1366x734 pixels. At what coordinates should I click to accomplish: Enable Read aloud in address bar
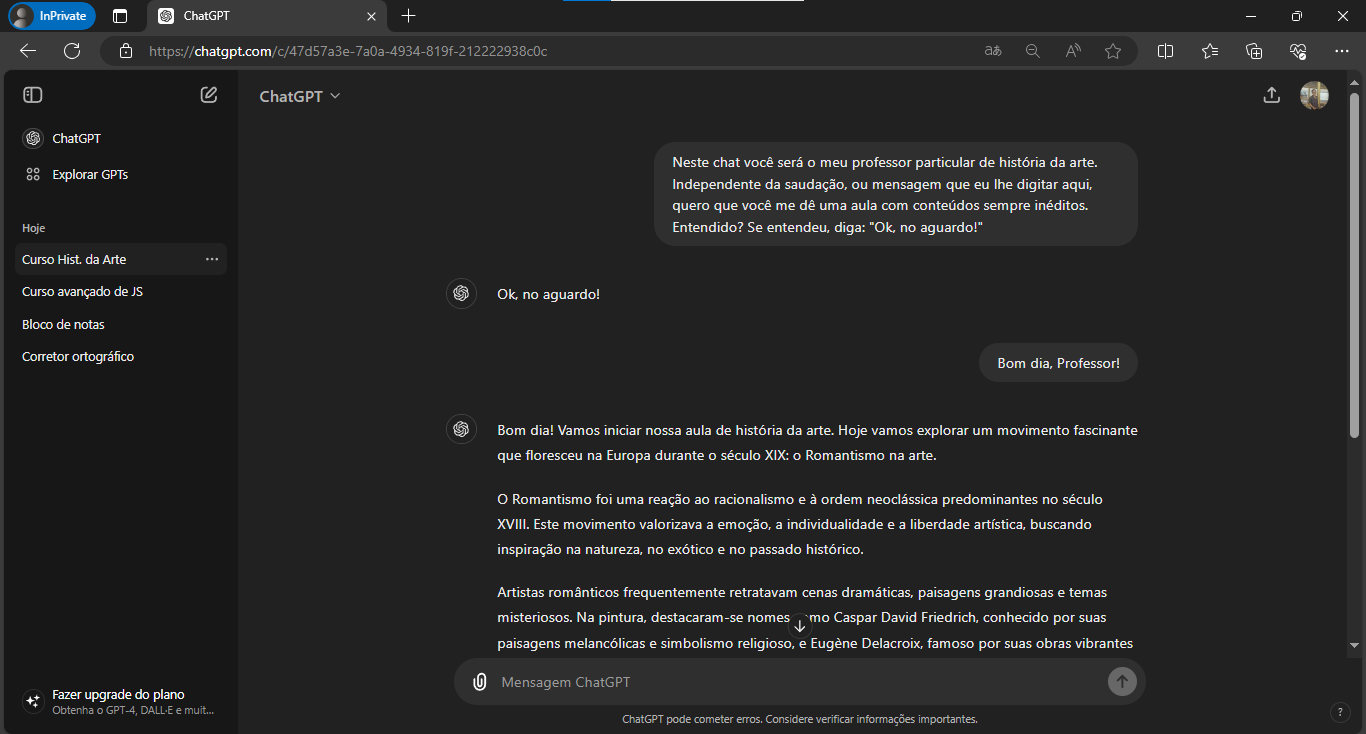coord(1073,51)
